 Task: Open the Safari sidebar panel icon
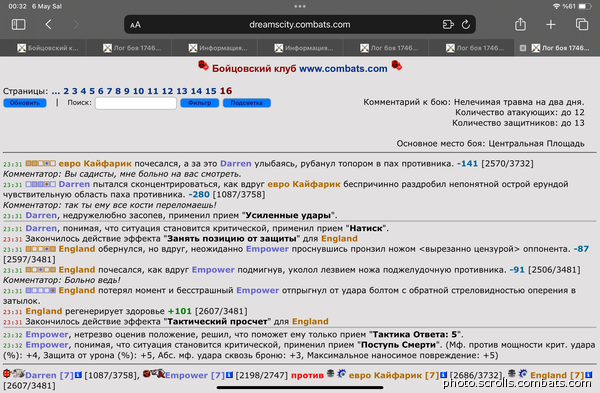pos(18,24)
